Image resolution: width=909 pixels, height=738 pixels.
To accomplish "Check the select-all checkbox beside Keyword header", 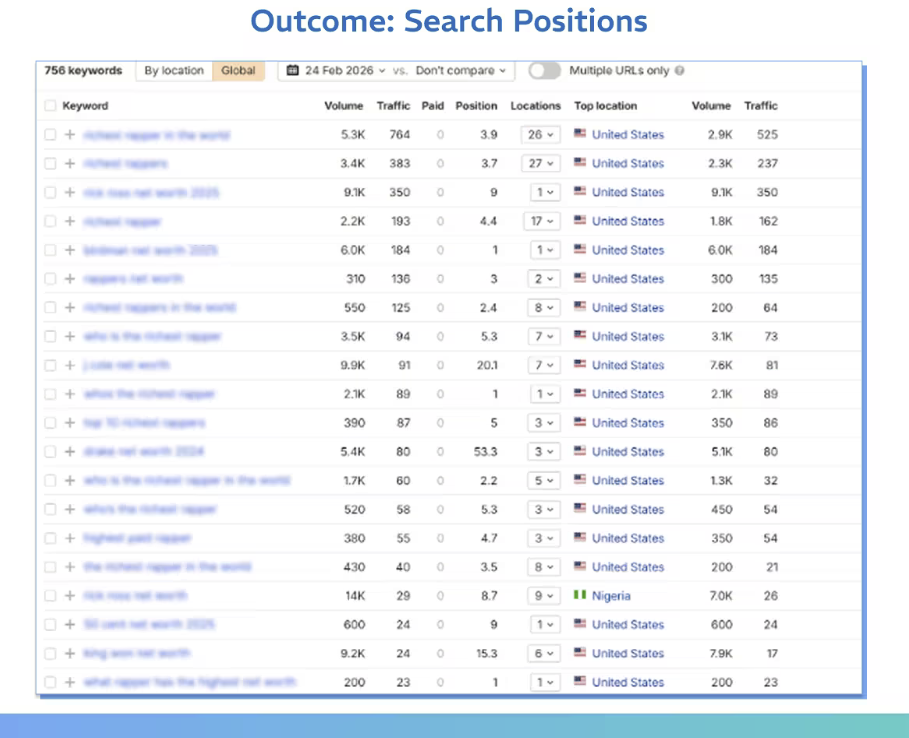I will (x=51, y=106).
